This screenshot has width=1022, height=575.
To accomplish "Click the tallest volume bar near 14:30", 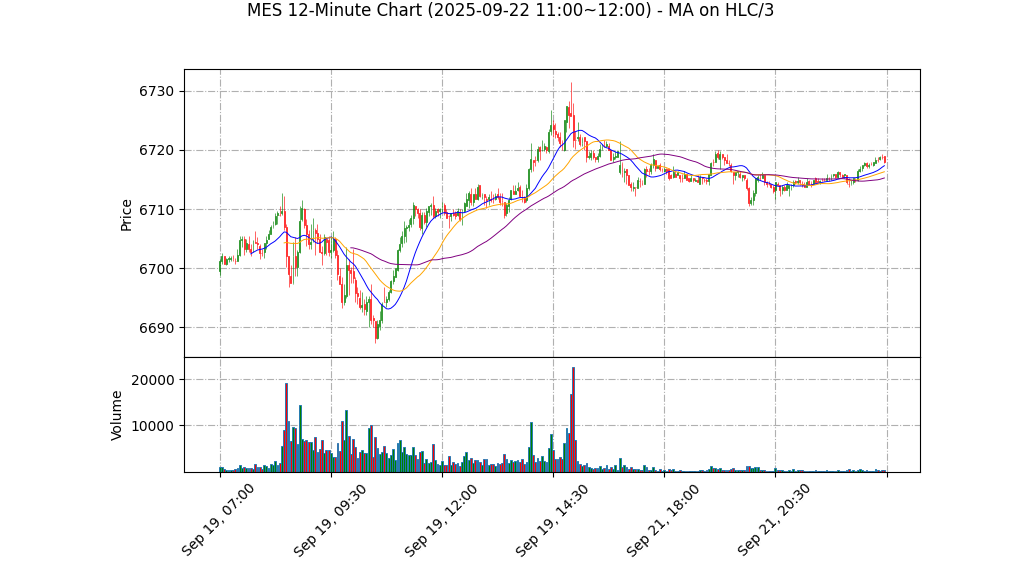I will pos(573,419).
